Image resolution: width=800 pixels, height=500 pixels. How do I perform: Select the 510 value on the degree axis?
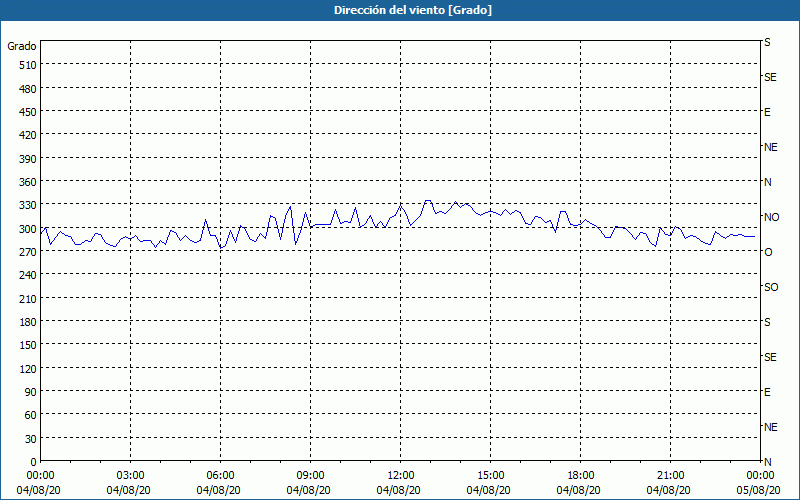[29, 65]
